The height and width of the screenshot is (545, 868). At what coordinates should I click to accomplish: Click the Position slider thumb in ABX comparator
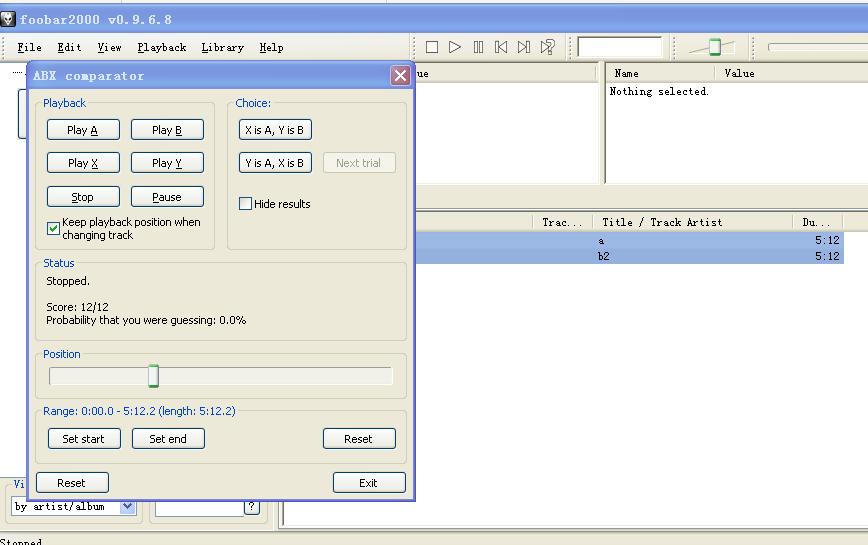coord(153,376)
